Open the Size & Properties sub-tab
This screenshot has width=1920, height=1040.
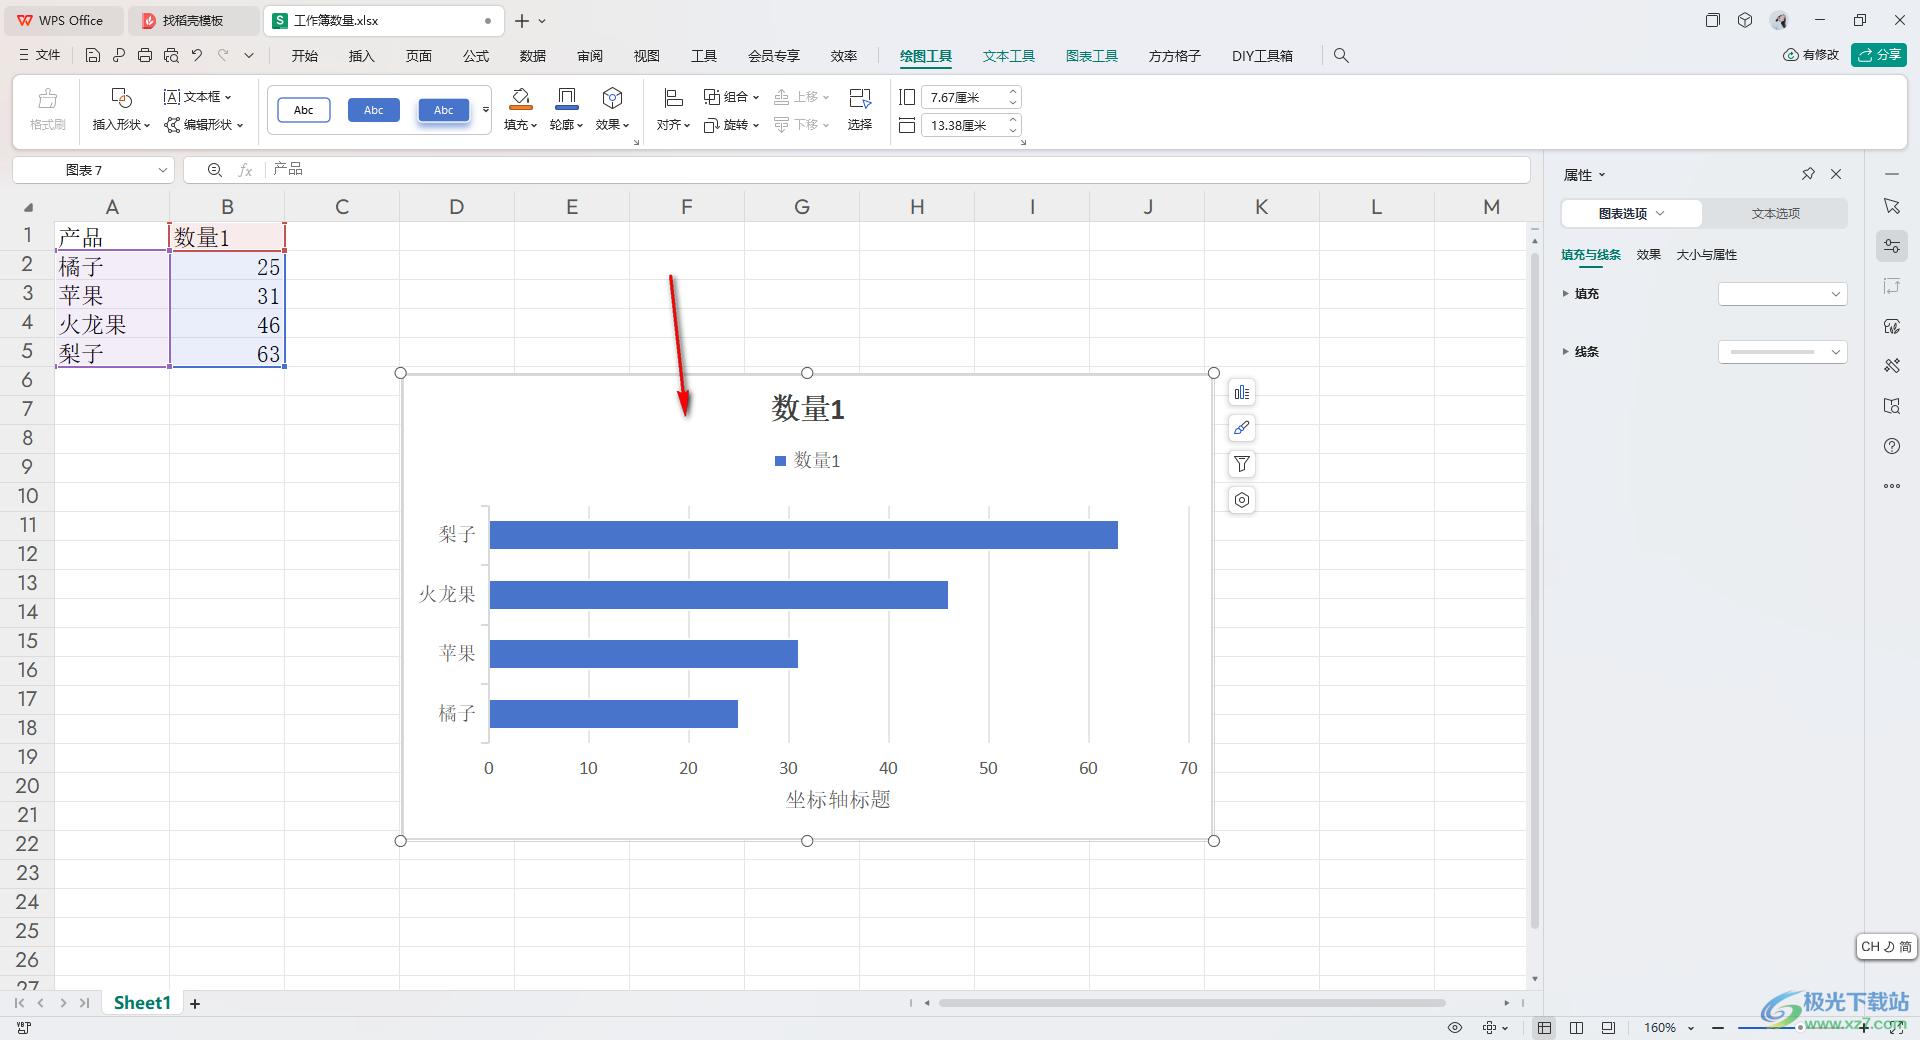coord(1706,255)
